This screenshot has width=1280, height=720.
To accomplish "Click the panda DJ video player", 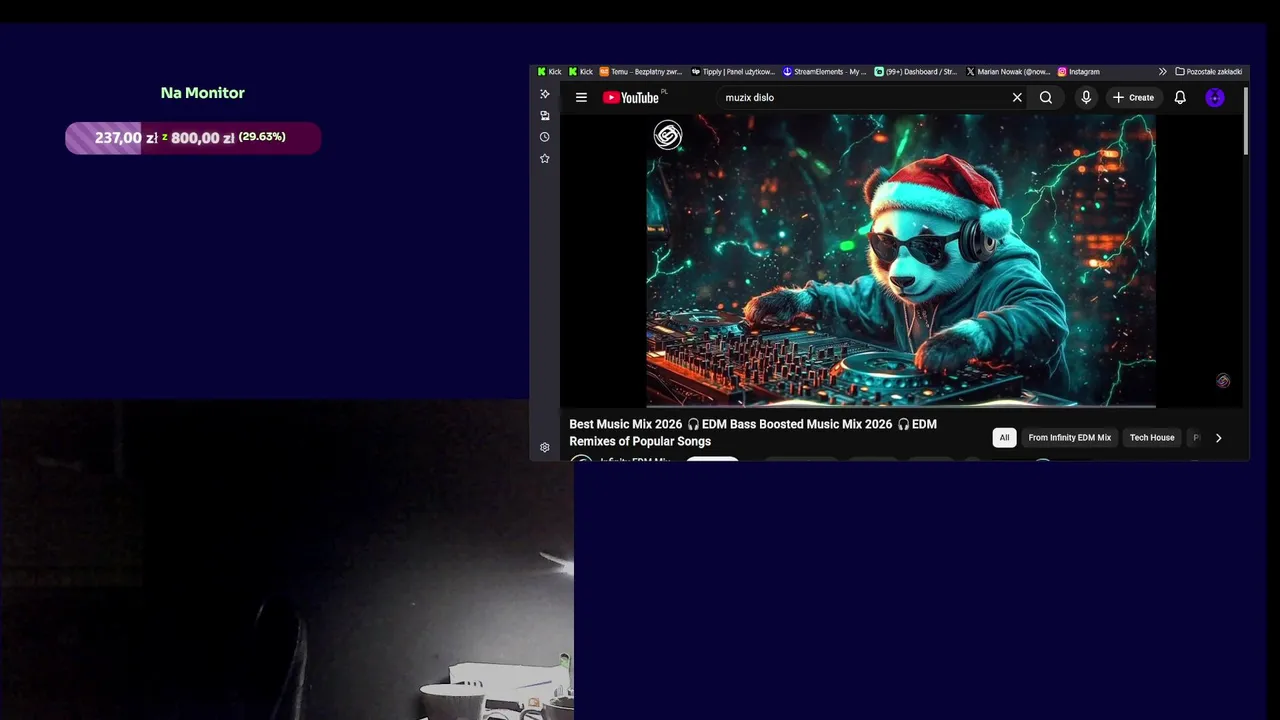I will click(901, 260).
